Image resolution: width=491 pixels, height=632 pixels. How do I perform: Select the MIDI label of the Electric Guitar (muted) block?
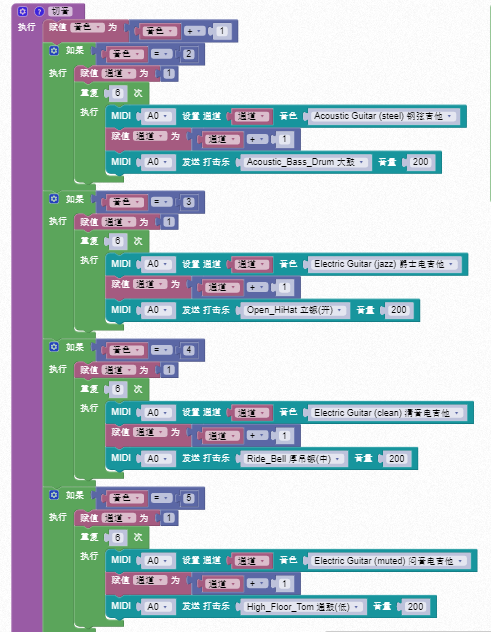point(121,560)
